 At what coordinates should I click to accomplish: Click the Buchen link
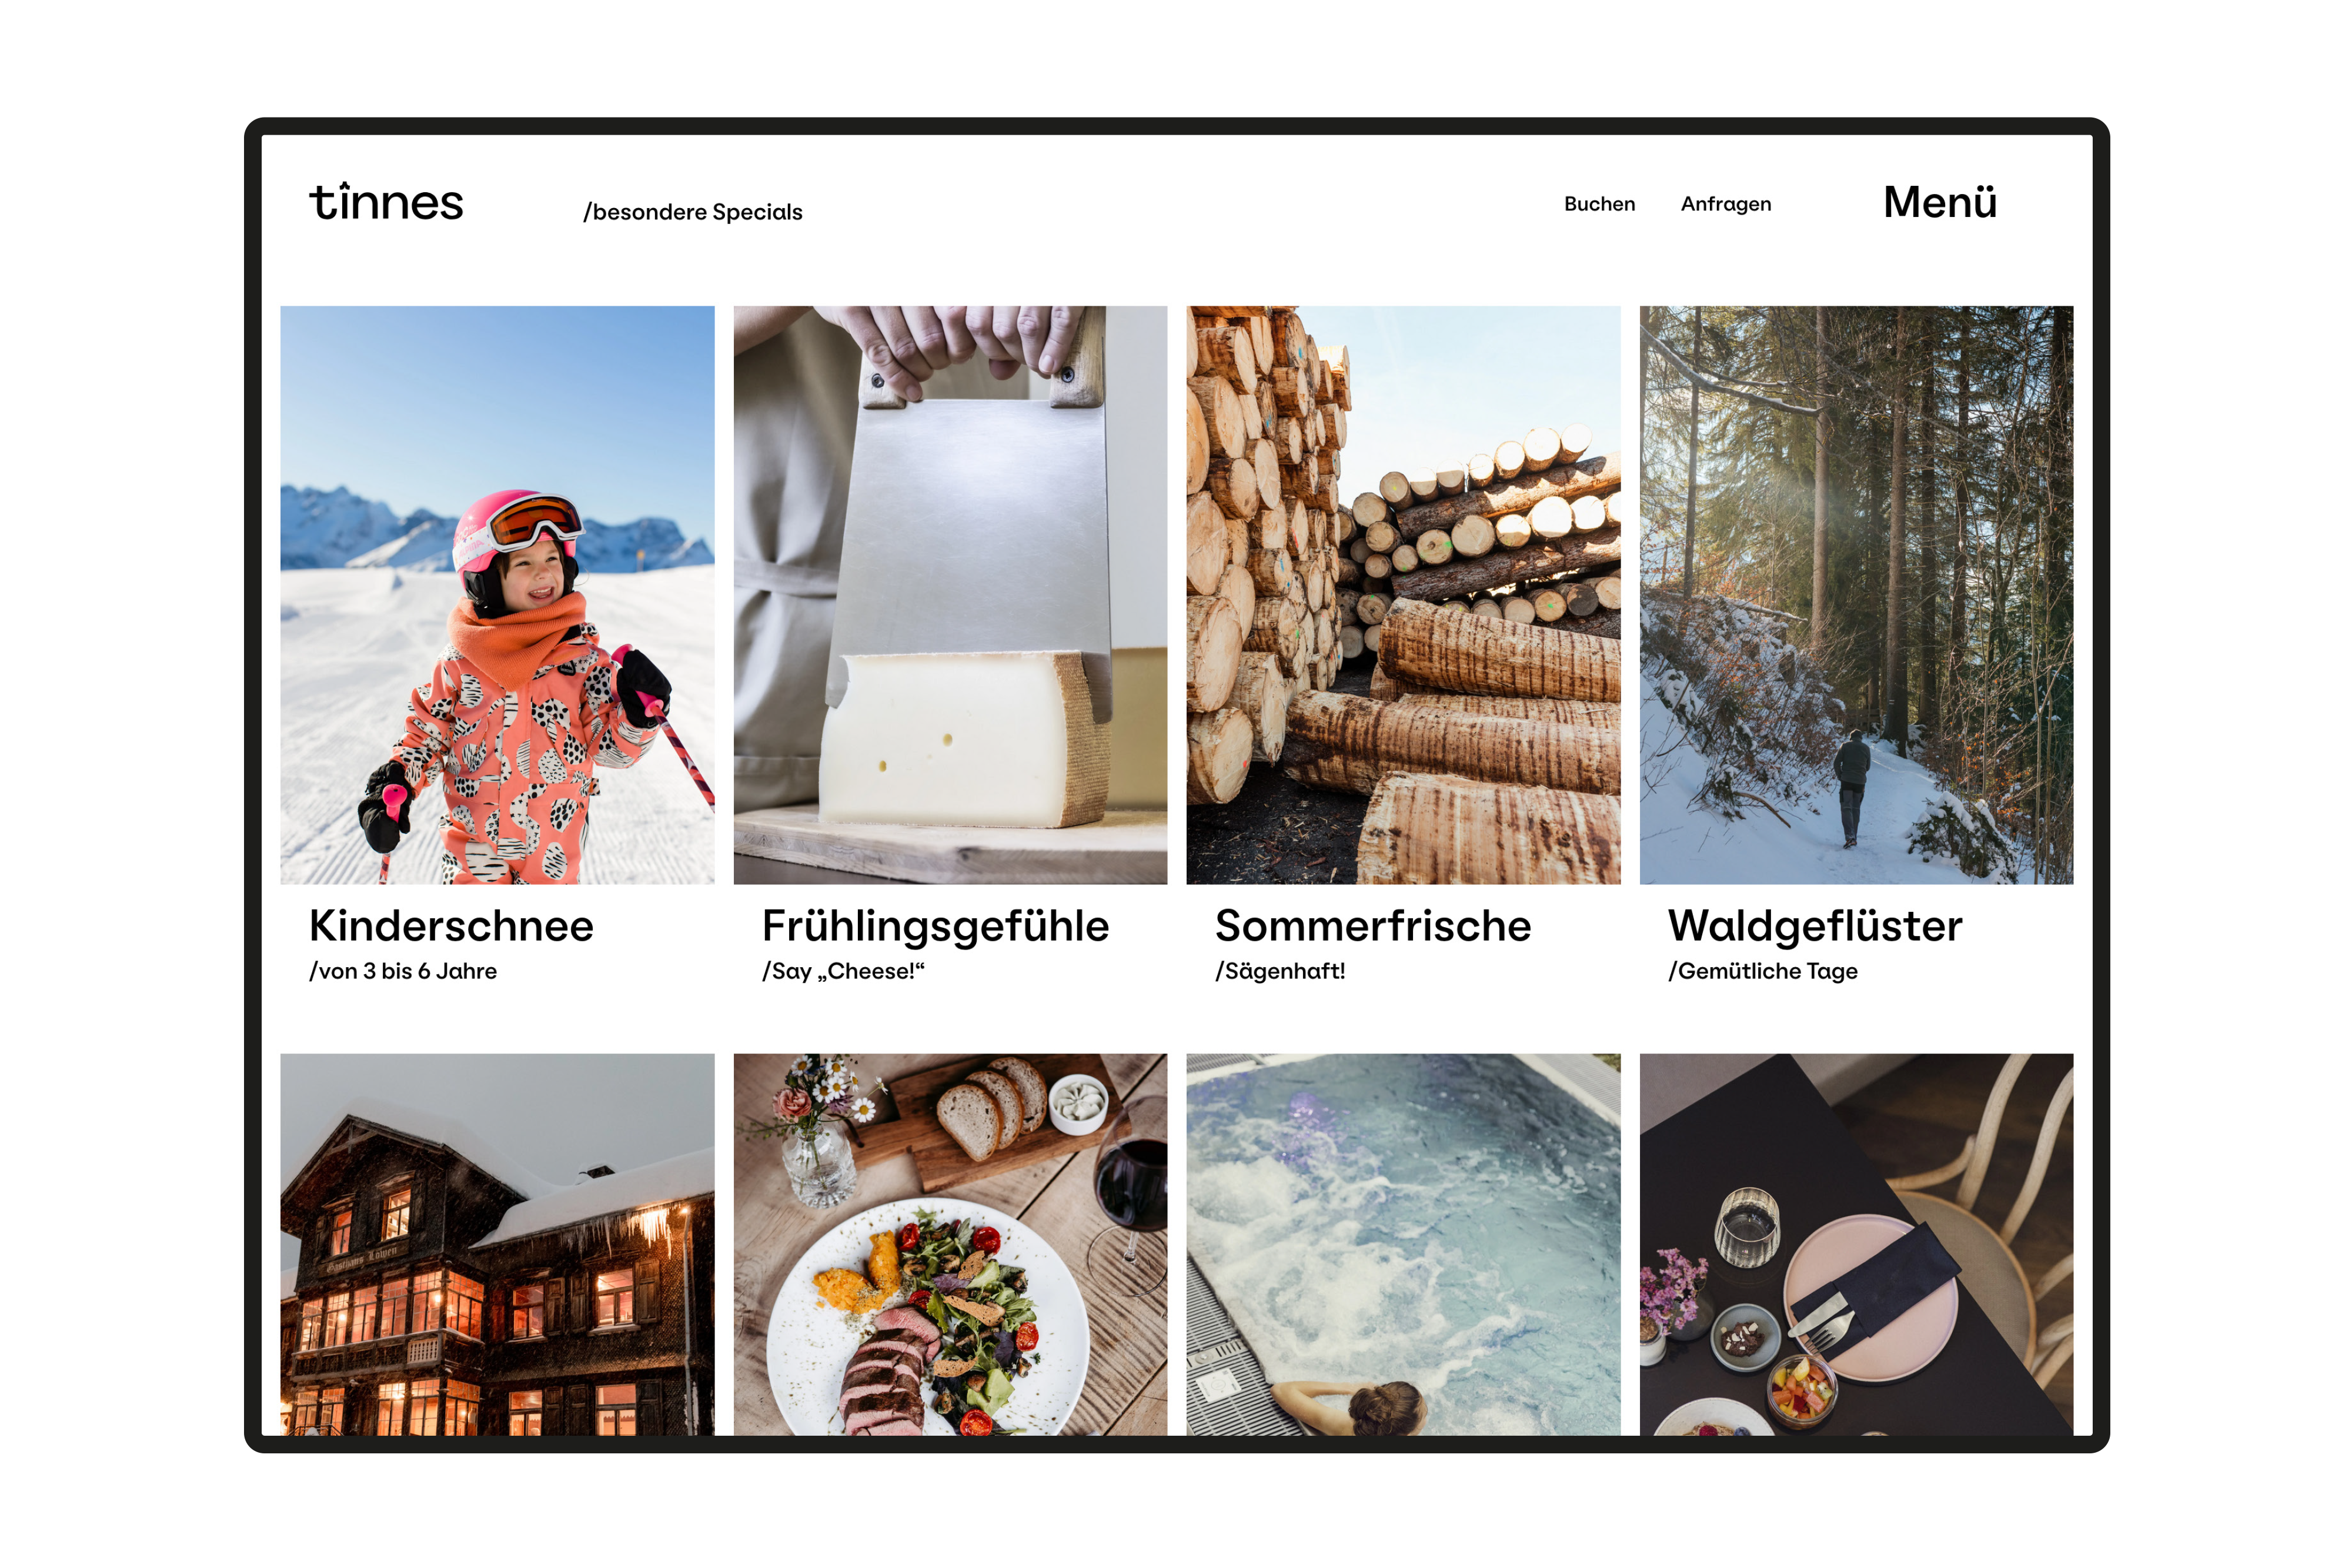pyautogui.click(x=1599, y=204)
